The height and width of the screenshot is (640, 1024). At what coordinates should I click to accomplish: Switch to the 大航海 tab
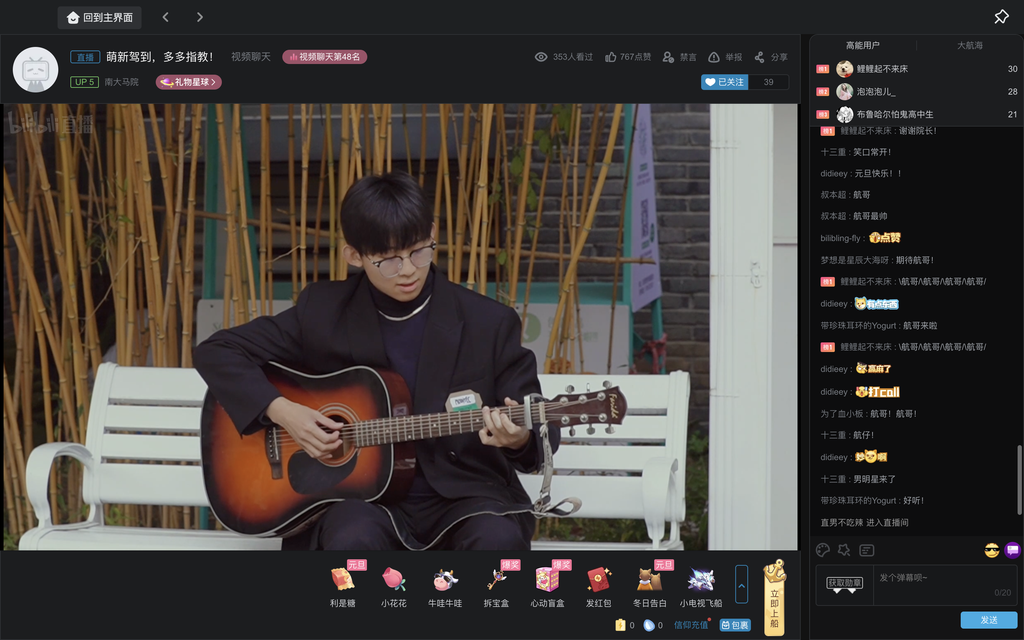coord(969,45)
